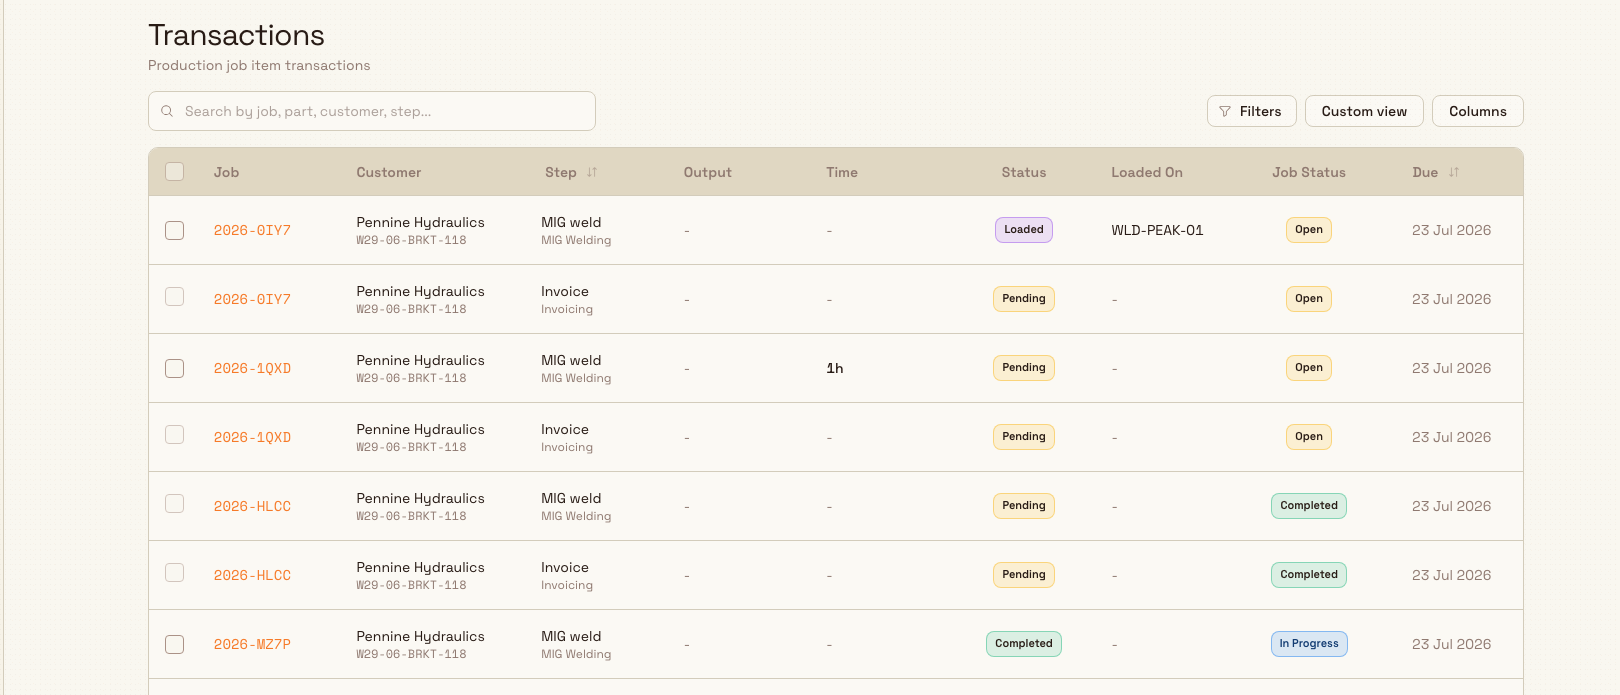Click 23 Jul 2026 in 2026-MZ7P row

coord(1451,644)
